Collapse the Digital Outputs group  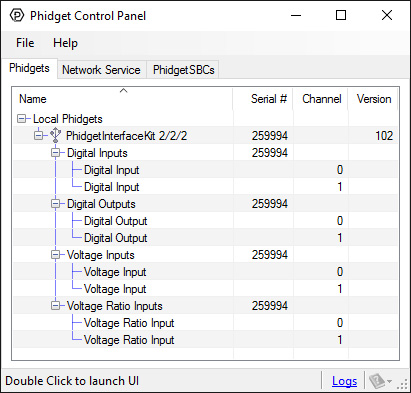(56, 204)
